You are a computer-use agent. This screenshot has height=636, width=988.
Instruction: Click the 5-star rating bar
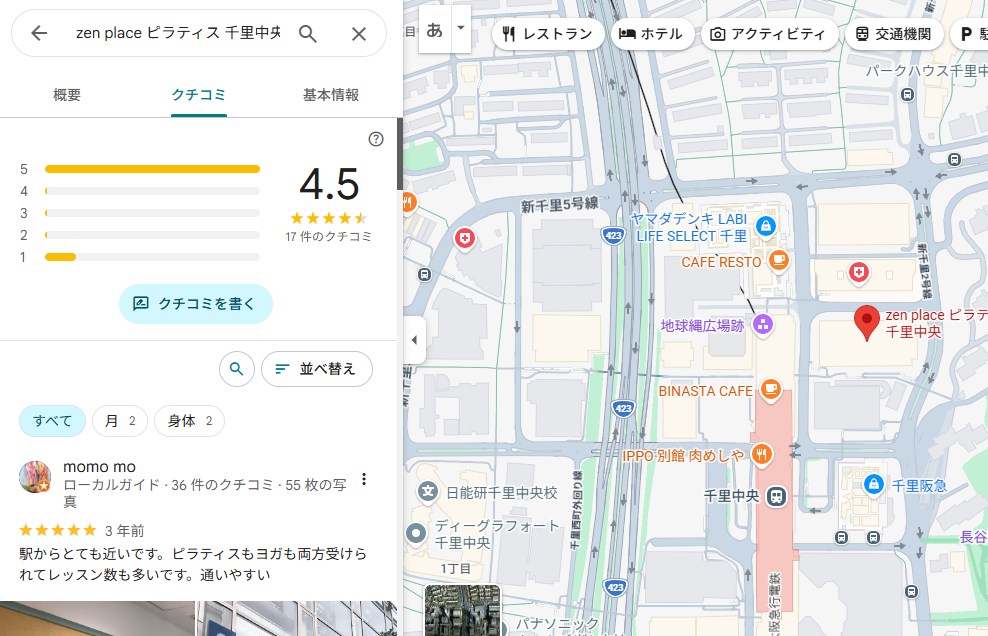click(x=152, y=169)
